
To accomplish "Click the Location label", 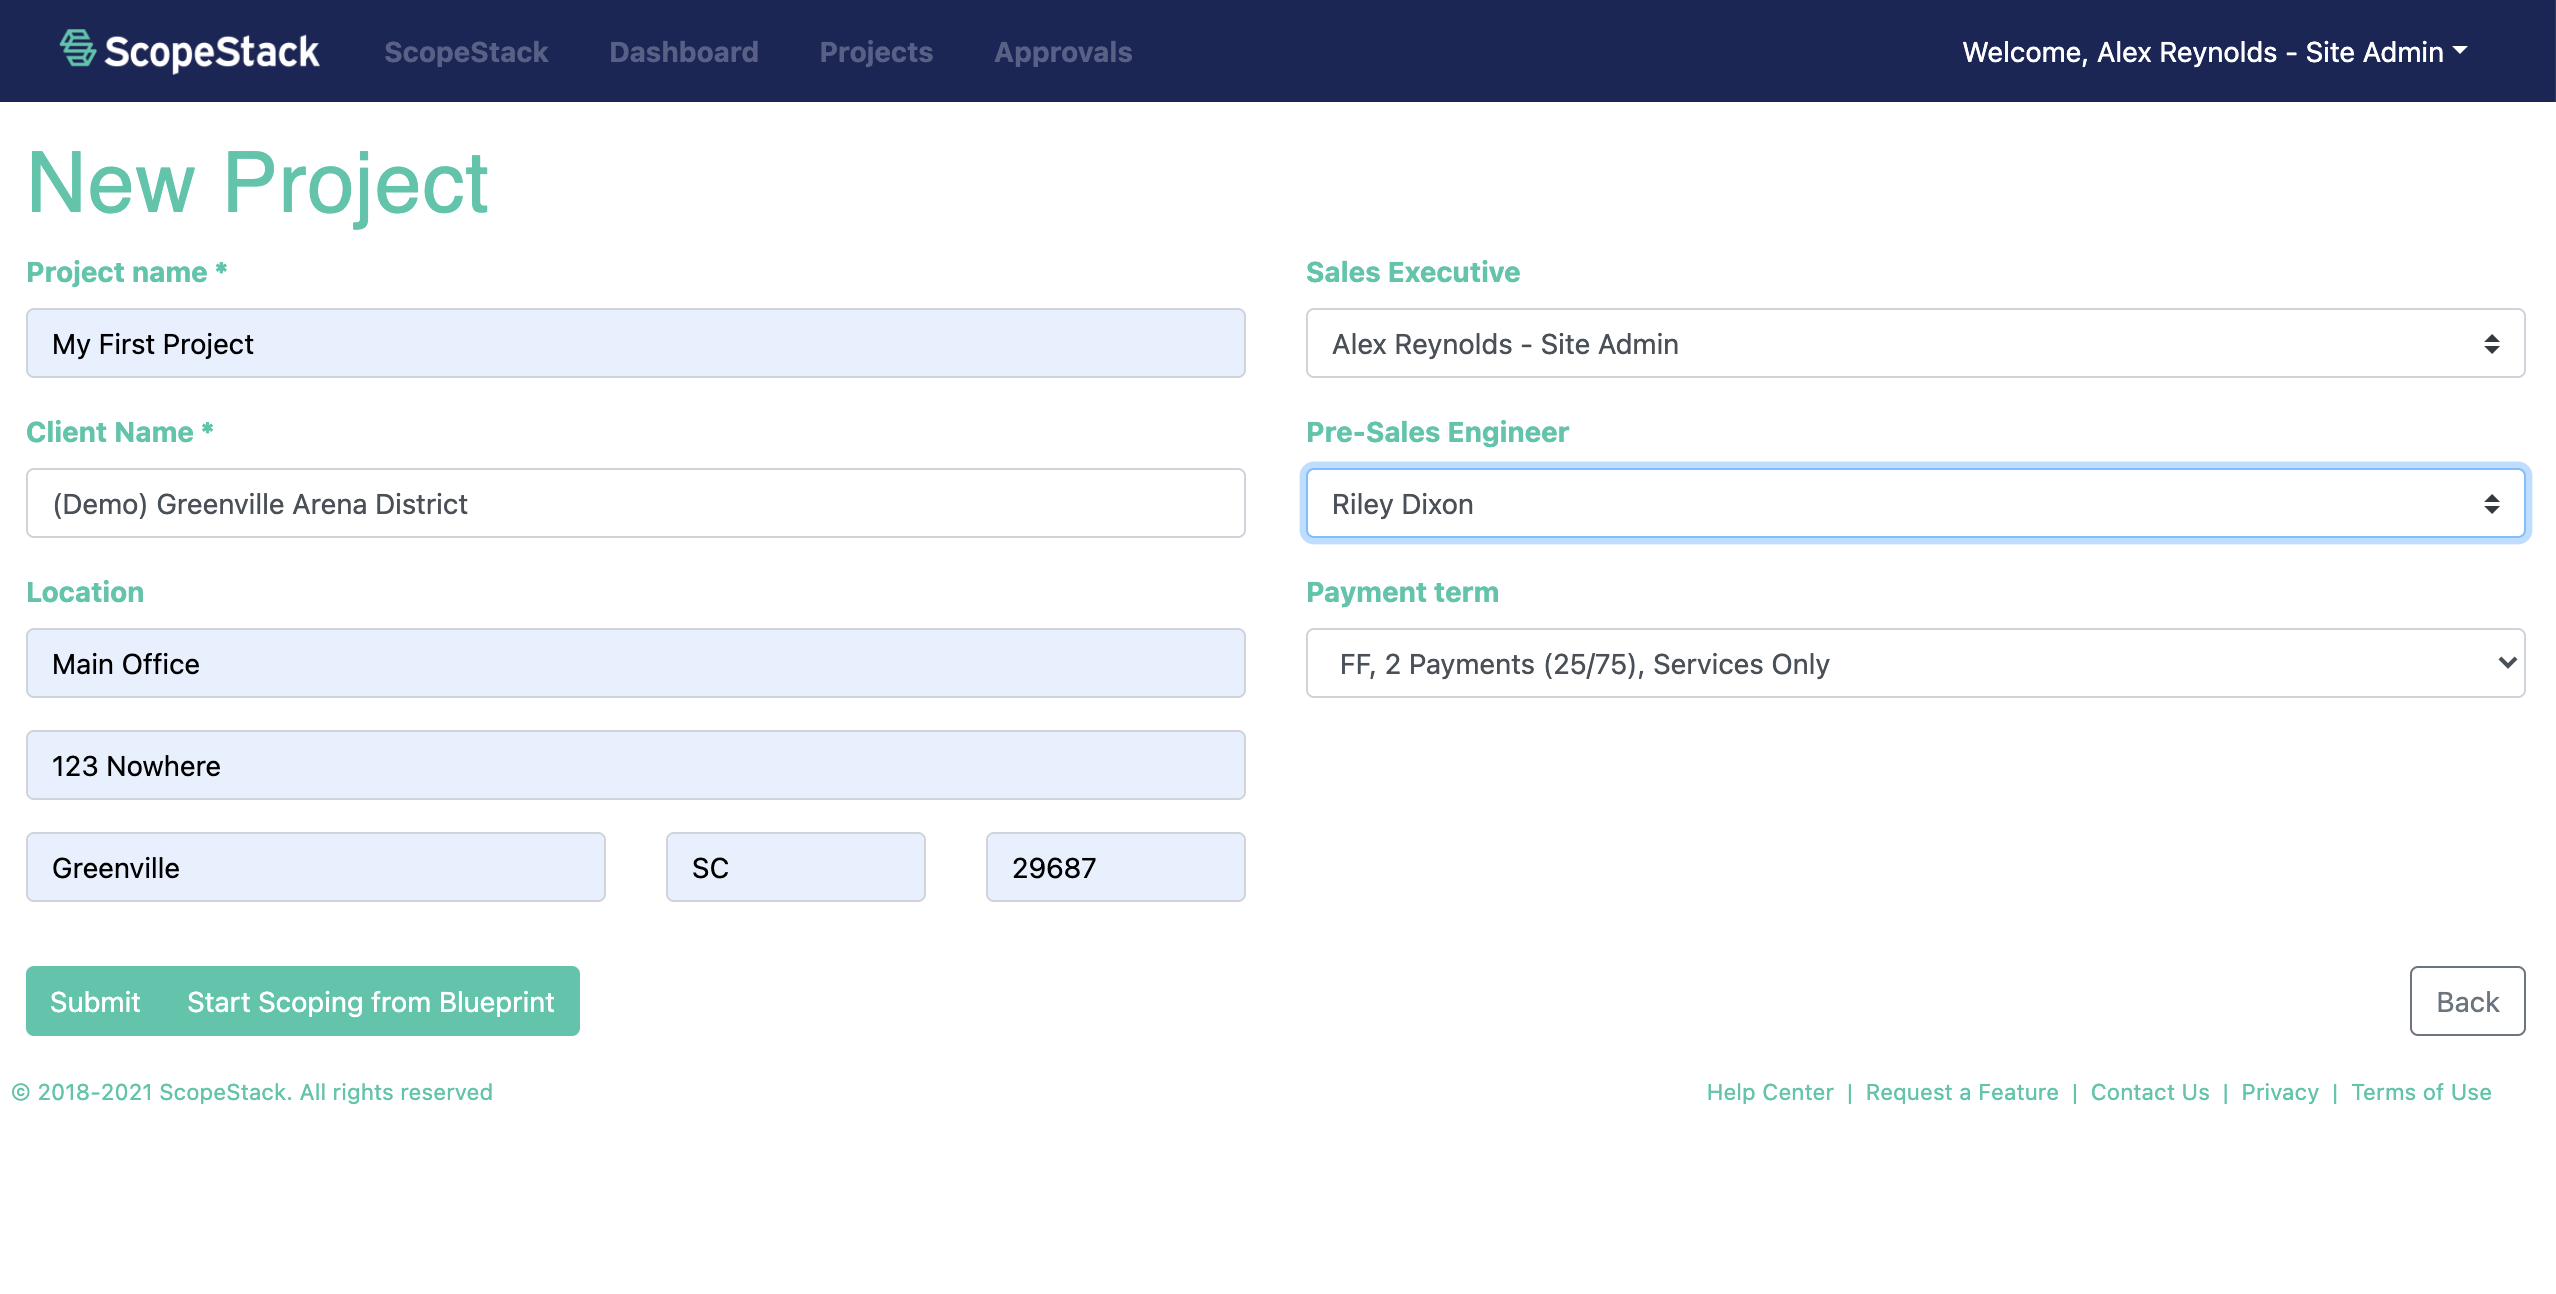I will (x=85, y=592).
